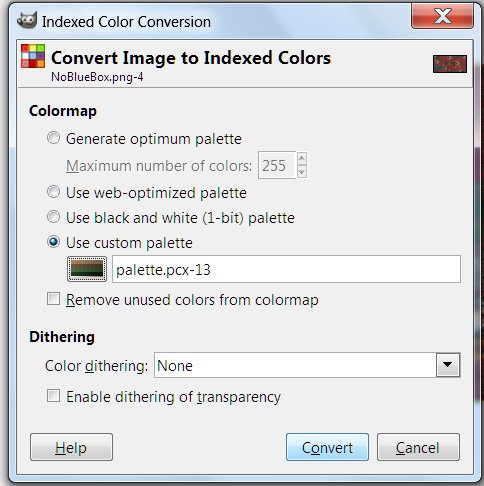Click the Color dithering None combo box
The width and height of the screenshot is (484, 486).
pos(307,365)
